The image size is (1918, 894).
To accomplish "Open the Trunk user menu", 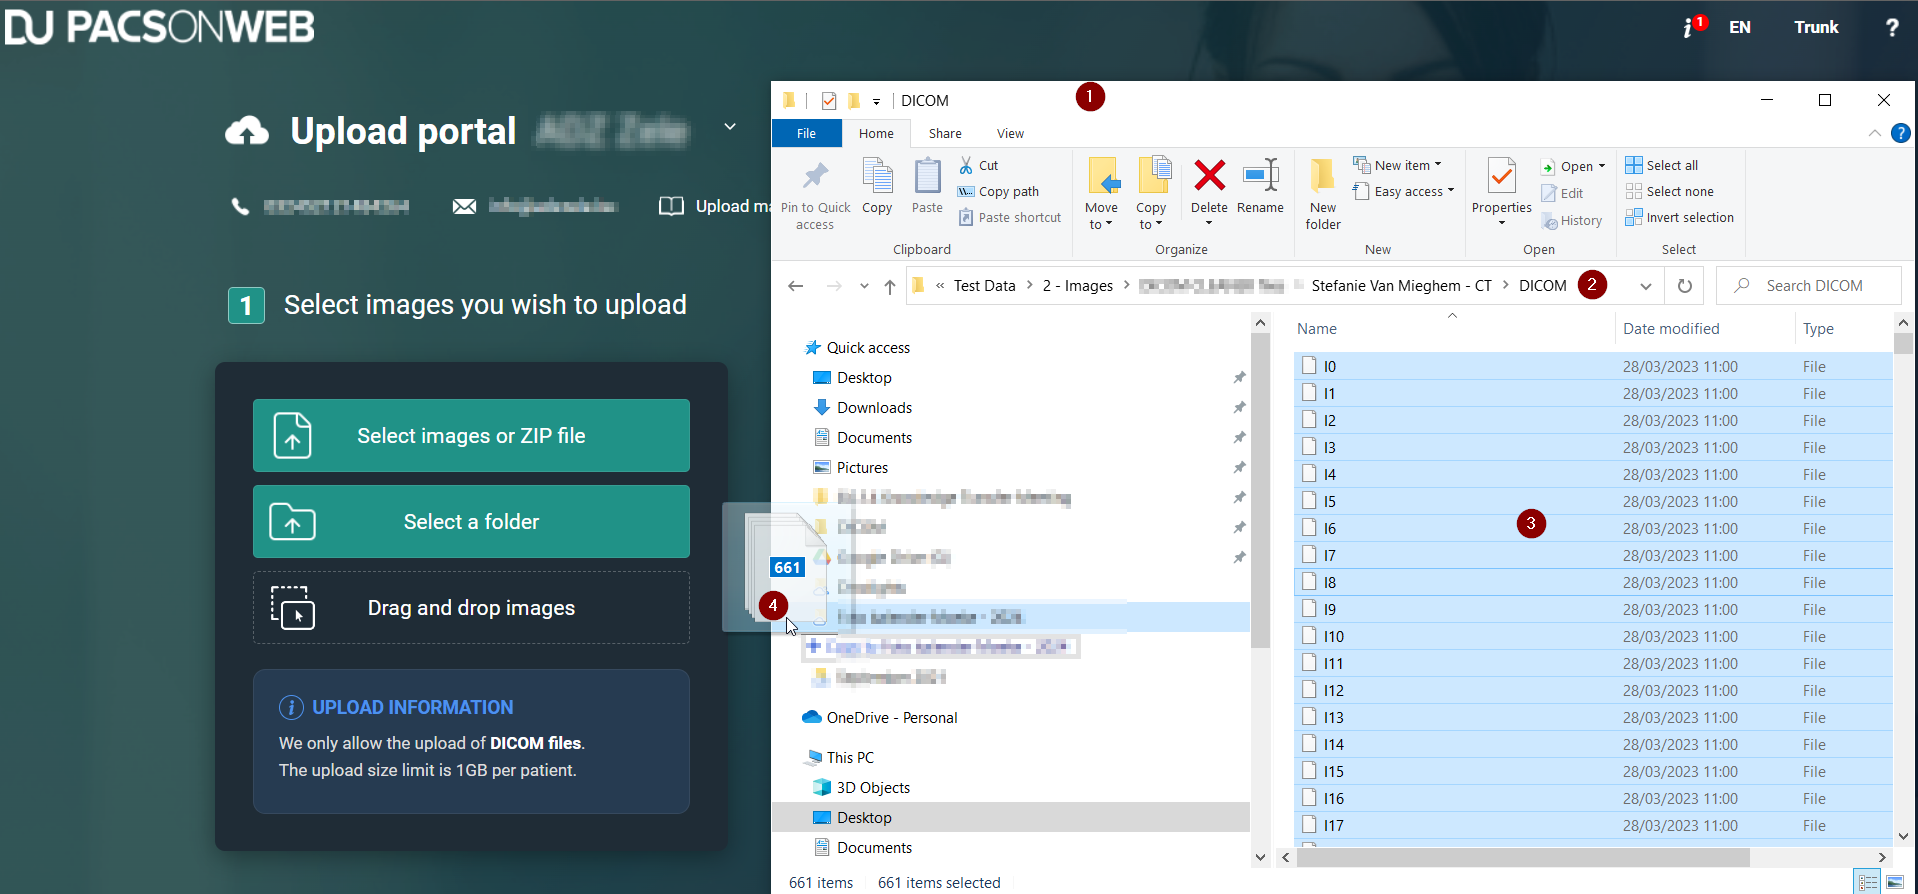I will pos(1816,27).
